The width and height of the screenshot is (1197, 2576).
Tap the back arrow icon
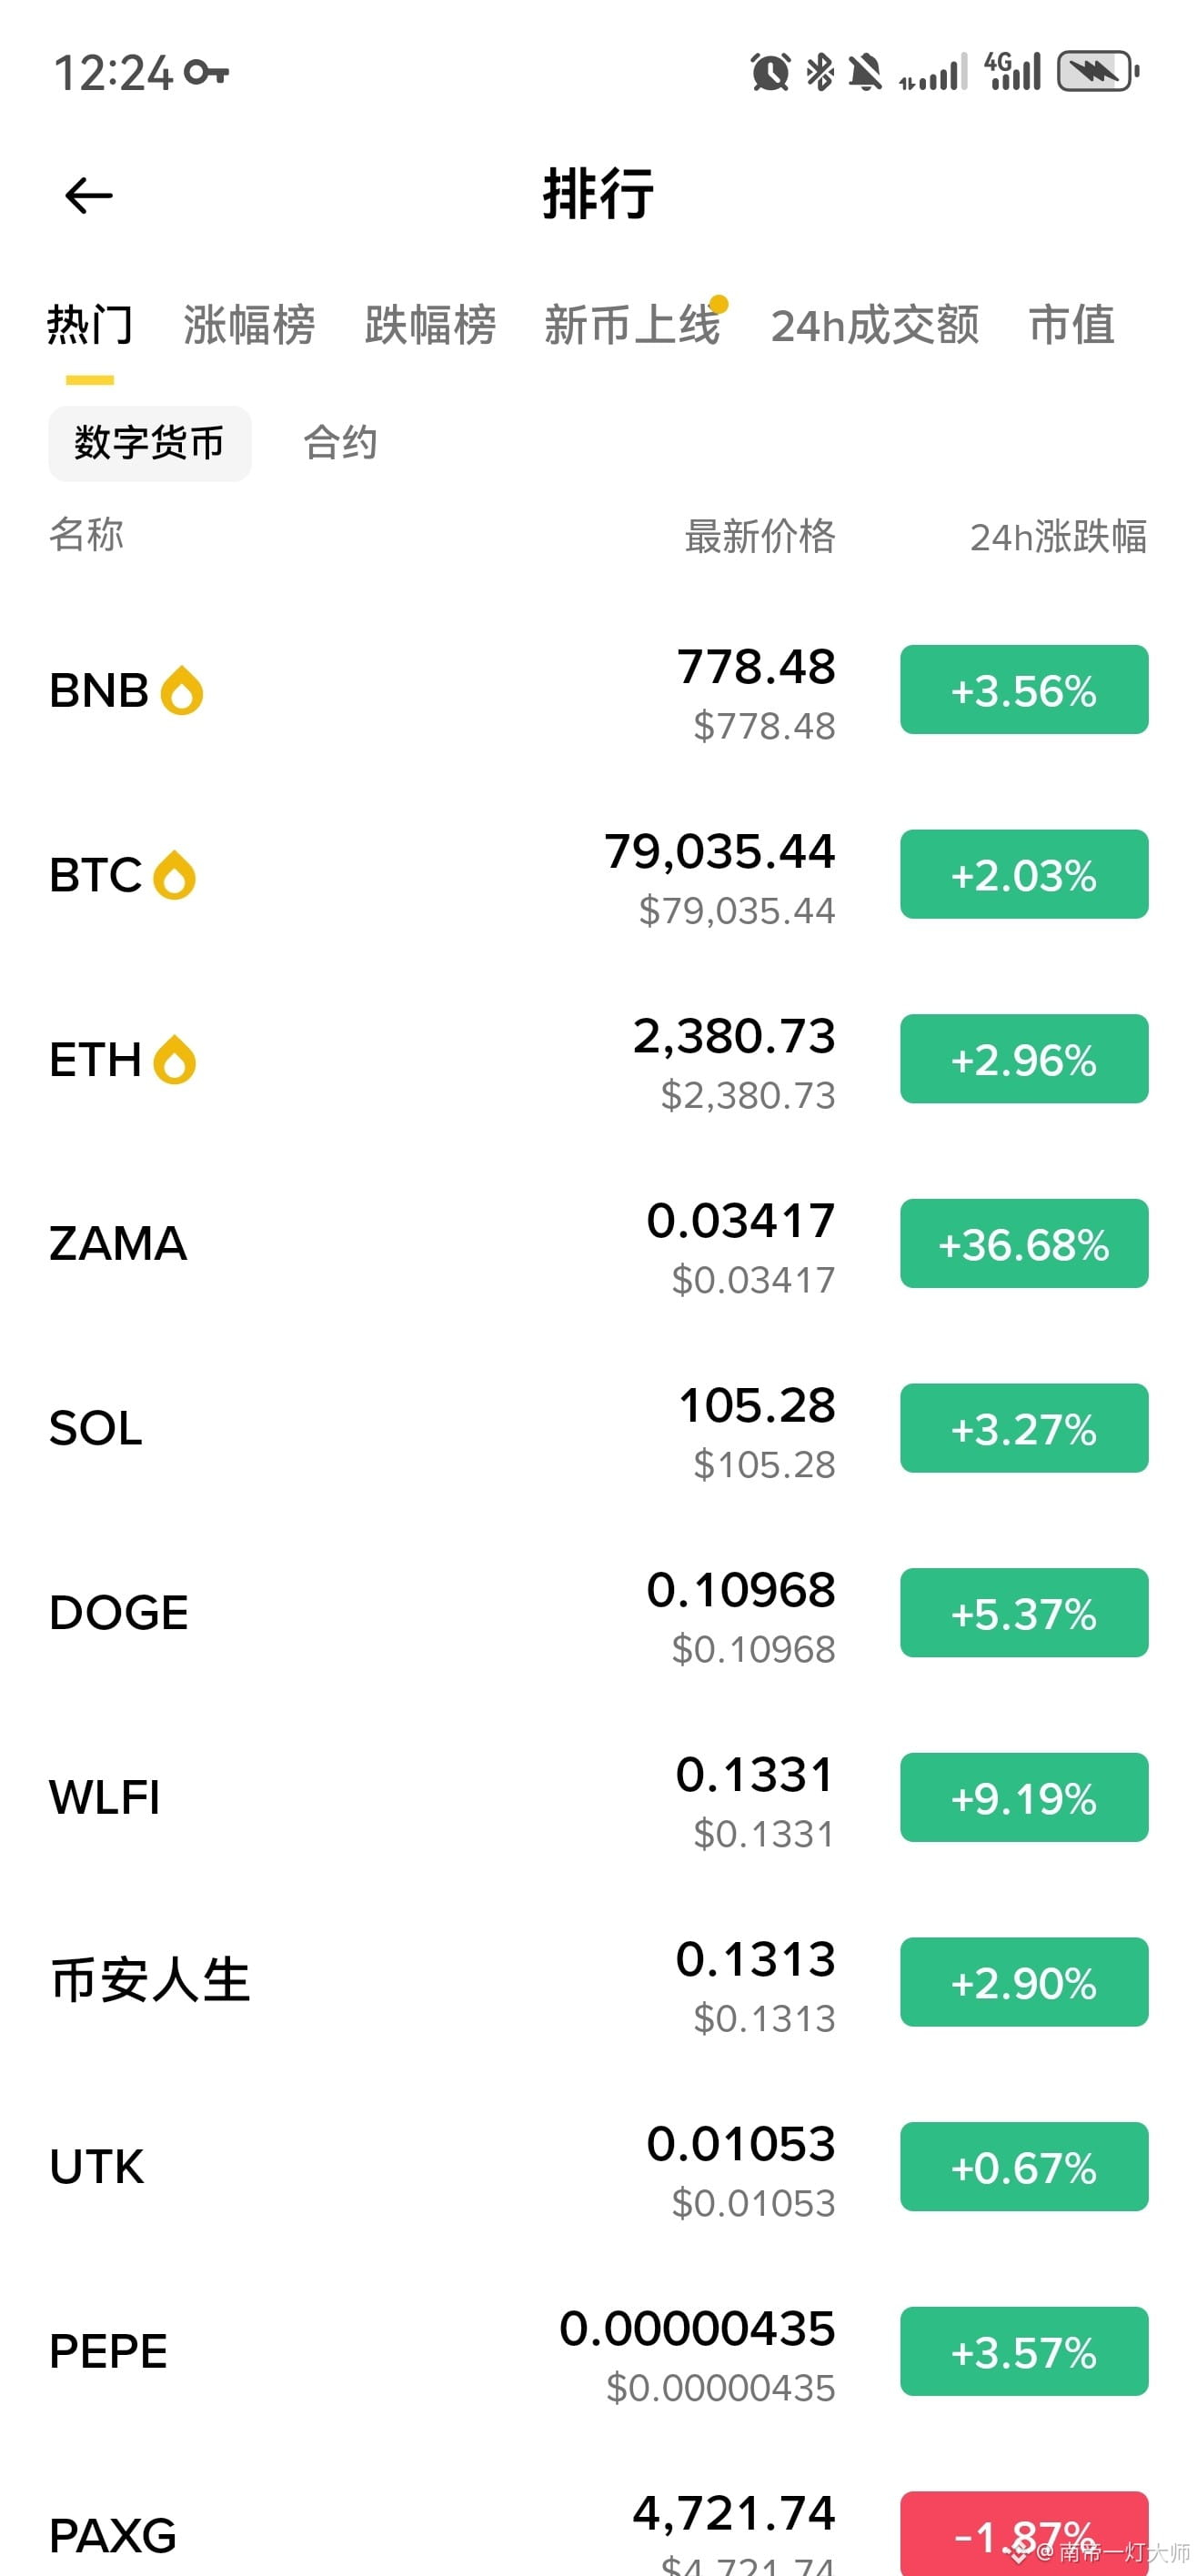coord(88,195)
